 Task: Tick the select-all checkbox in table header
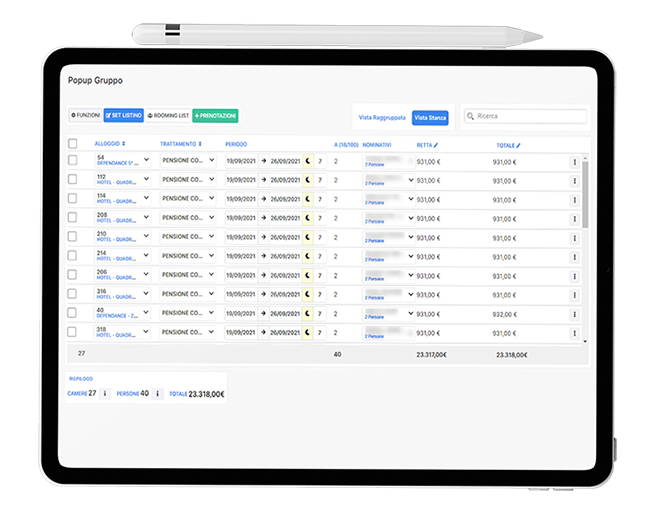pyautogui.click(x=73, y=143)
